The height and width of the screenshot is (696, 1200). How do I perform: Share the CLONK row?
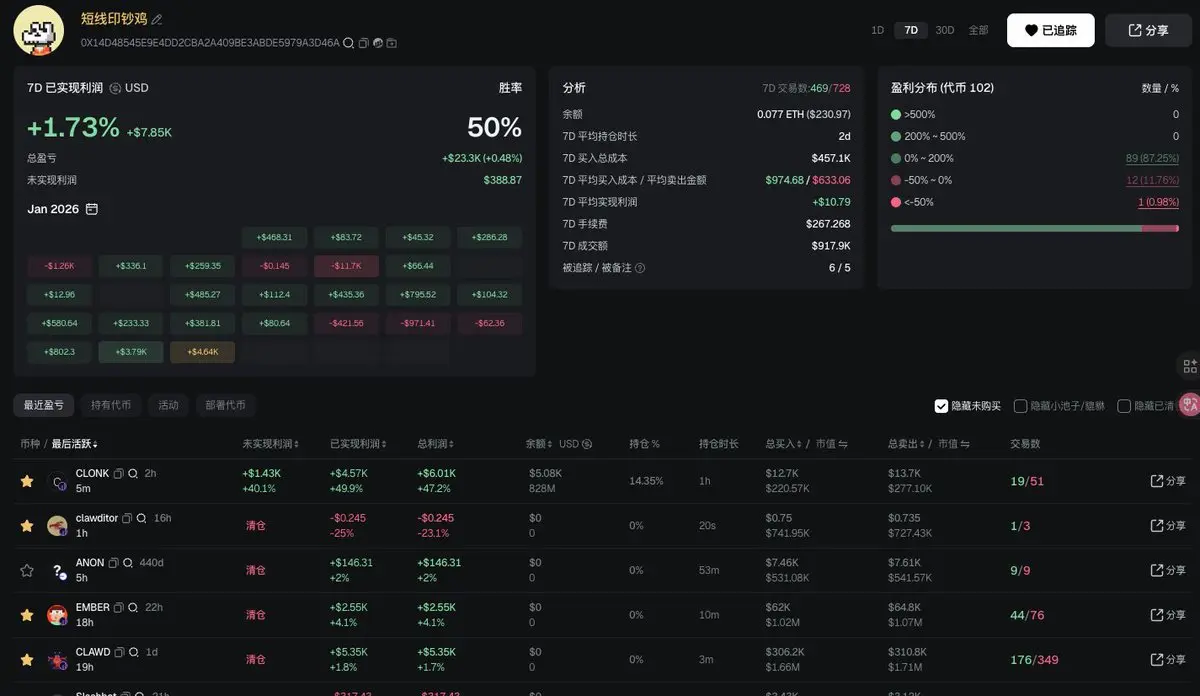pos(1168,481)
